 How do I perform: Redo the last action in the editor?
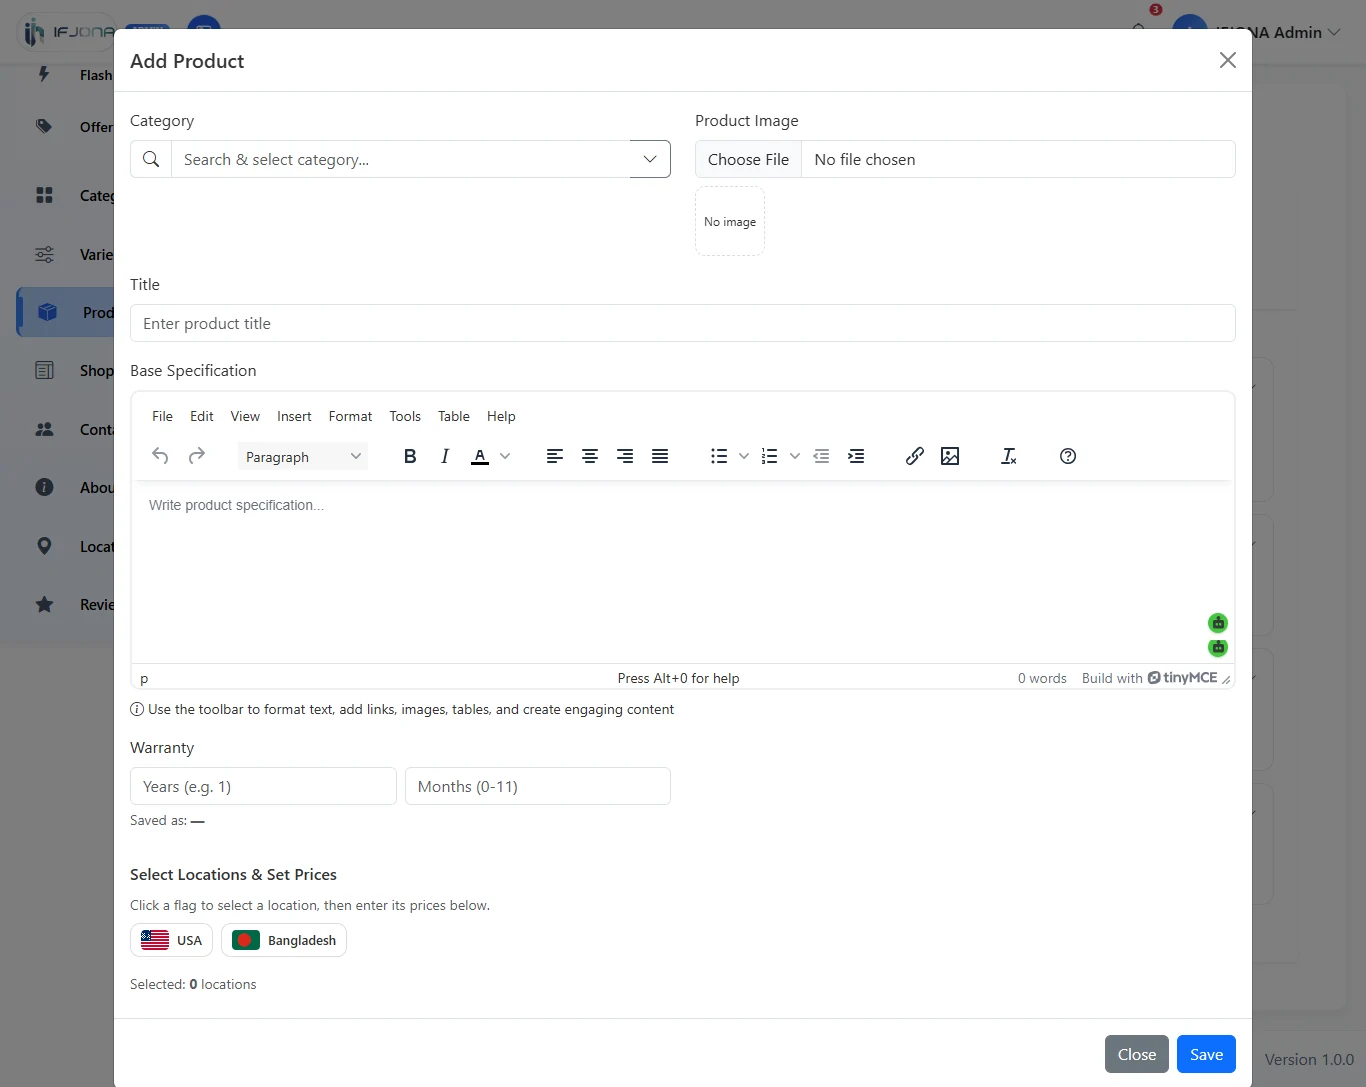click(197, 456)
